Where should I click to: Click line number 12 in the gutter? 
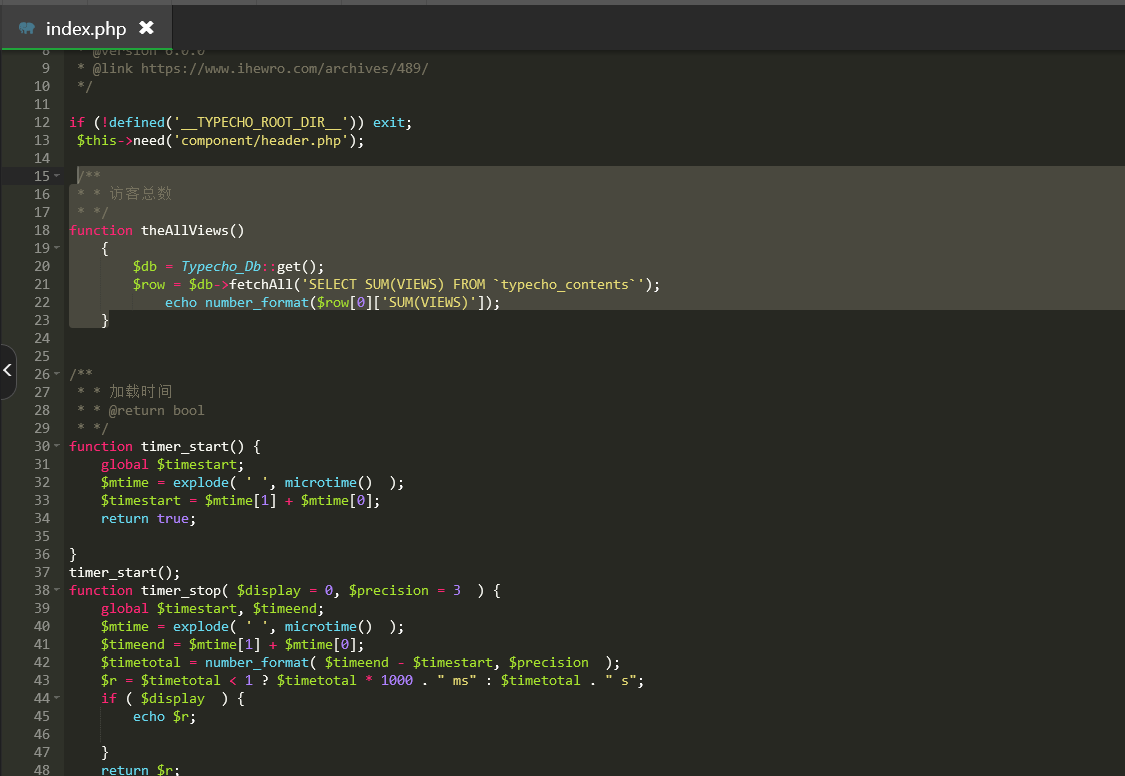click(42, 123)
